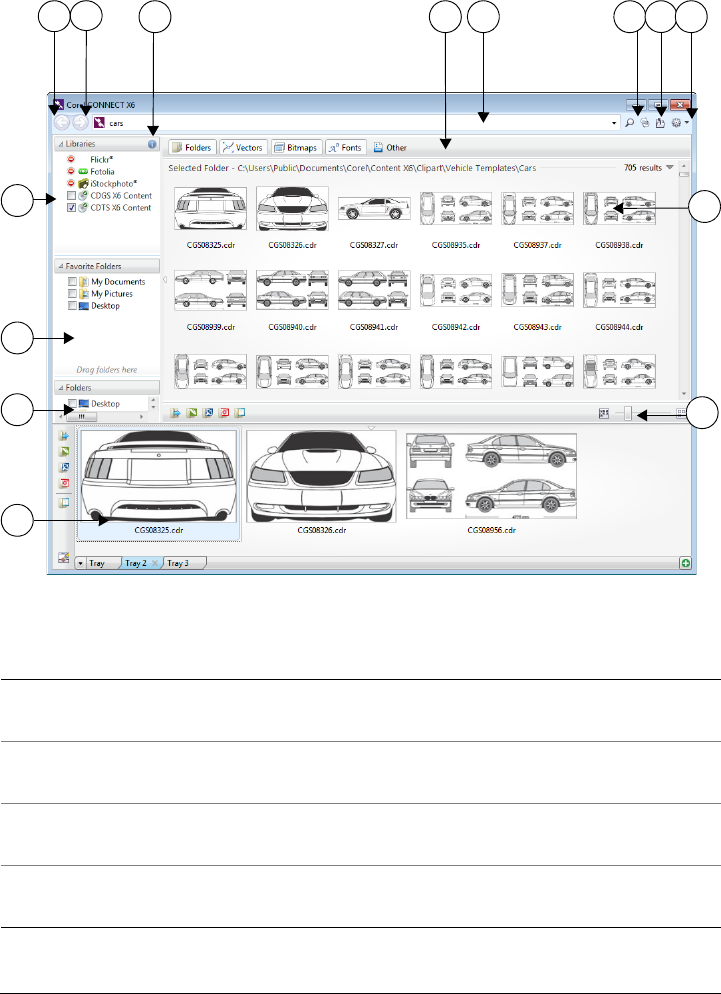Click the blue PHOTO-PAINT icon in tray toolbar
This screenshot has width=721, height=994.
pos(64,468)
